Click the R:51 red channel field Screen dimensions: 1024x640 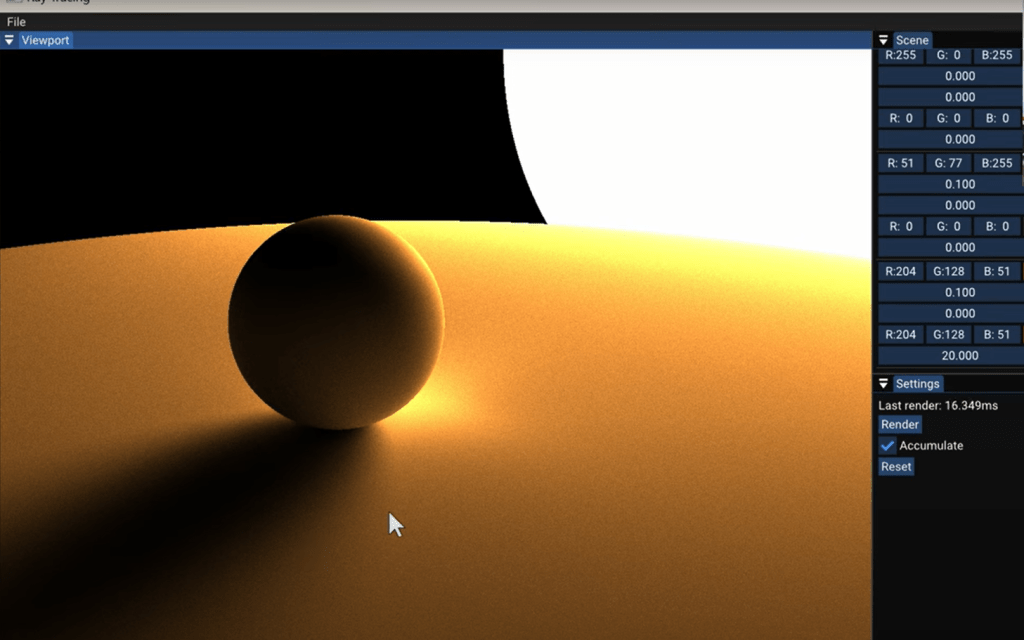[900, 162]
